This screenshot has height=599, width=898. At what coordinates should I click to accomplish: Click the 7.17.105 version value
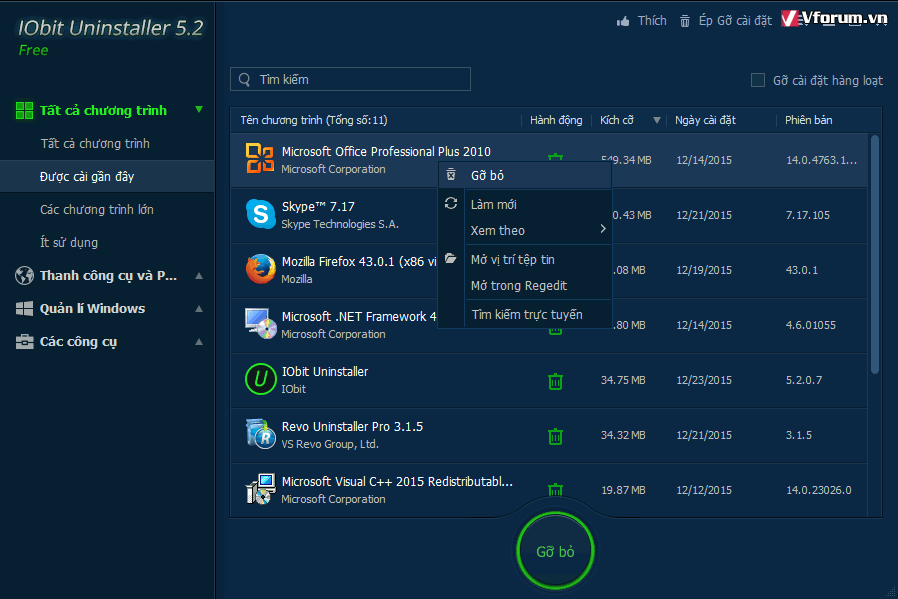tap(808, 215)
